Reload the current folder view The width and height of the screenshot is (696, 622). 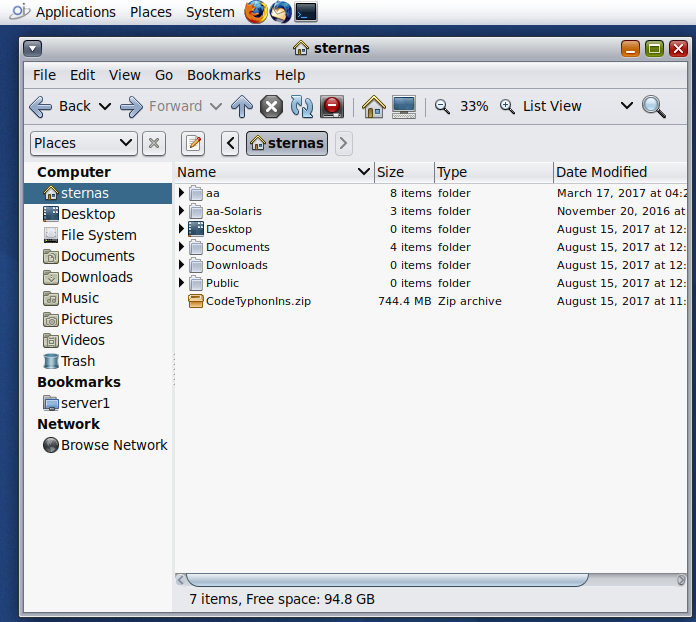301,107
